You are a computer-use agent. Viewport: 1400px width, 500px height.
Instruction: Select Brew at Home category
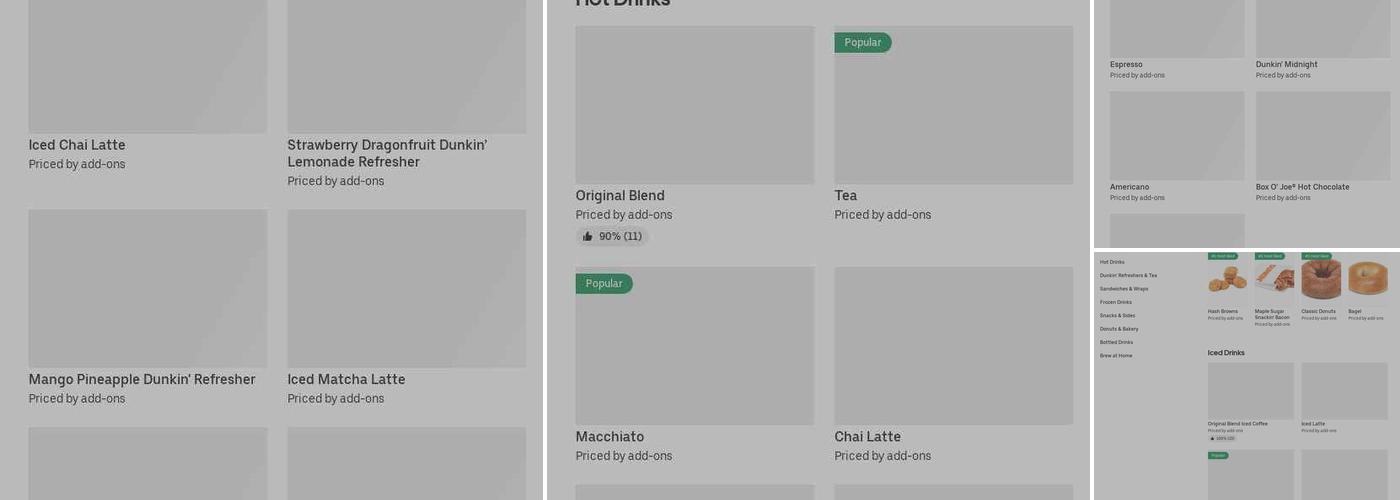click(1116, 356)
